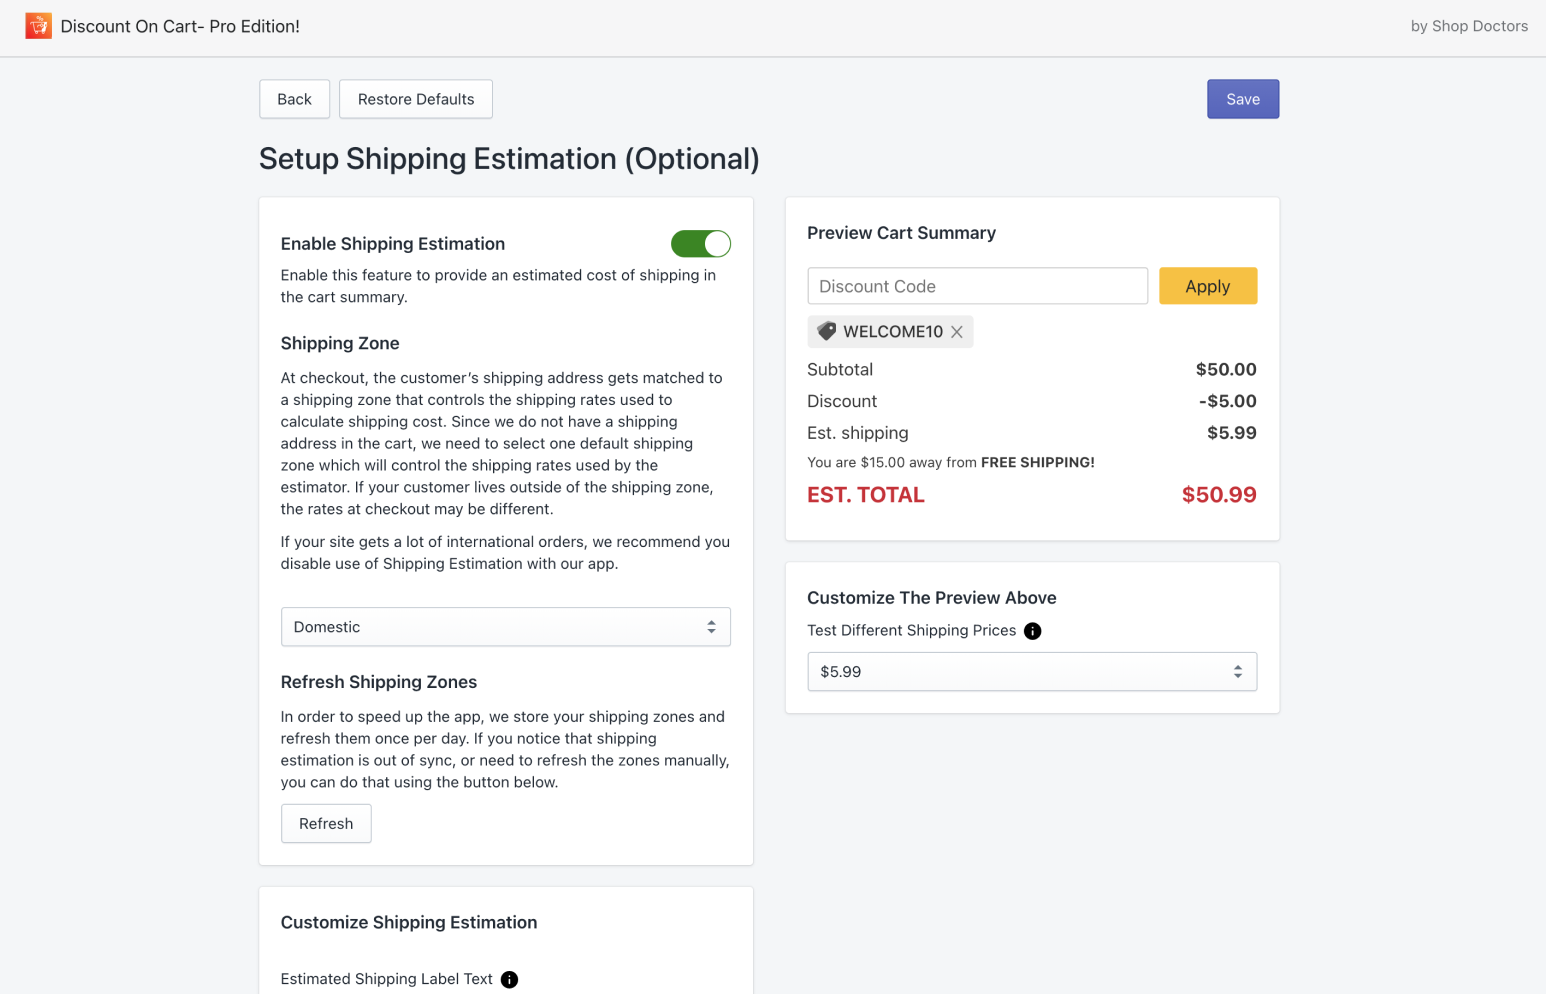Click the 'by Shop Doctors' text
This screenshot has height=994, width=1546.
point(1468,26)
